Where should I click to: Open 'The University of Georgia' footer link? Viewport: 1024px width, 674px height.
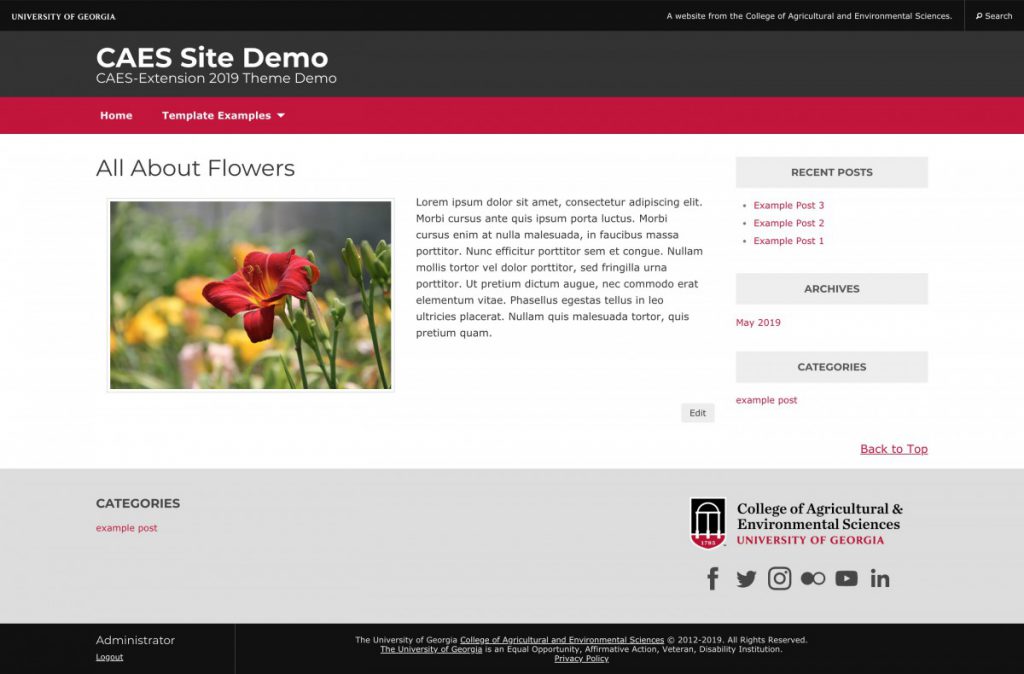click(431, 649)
